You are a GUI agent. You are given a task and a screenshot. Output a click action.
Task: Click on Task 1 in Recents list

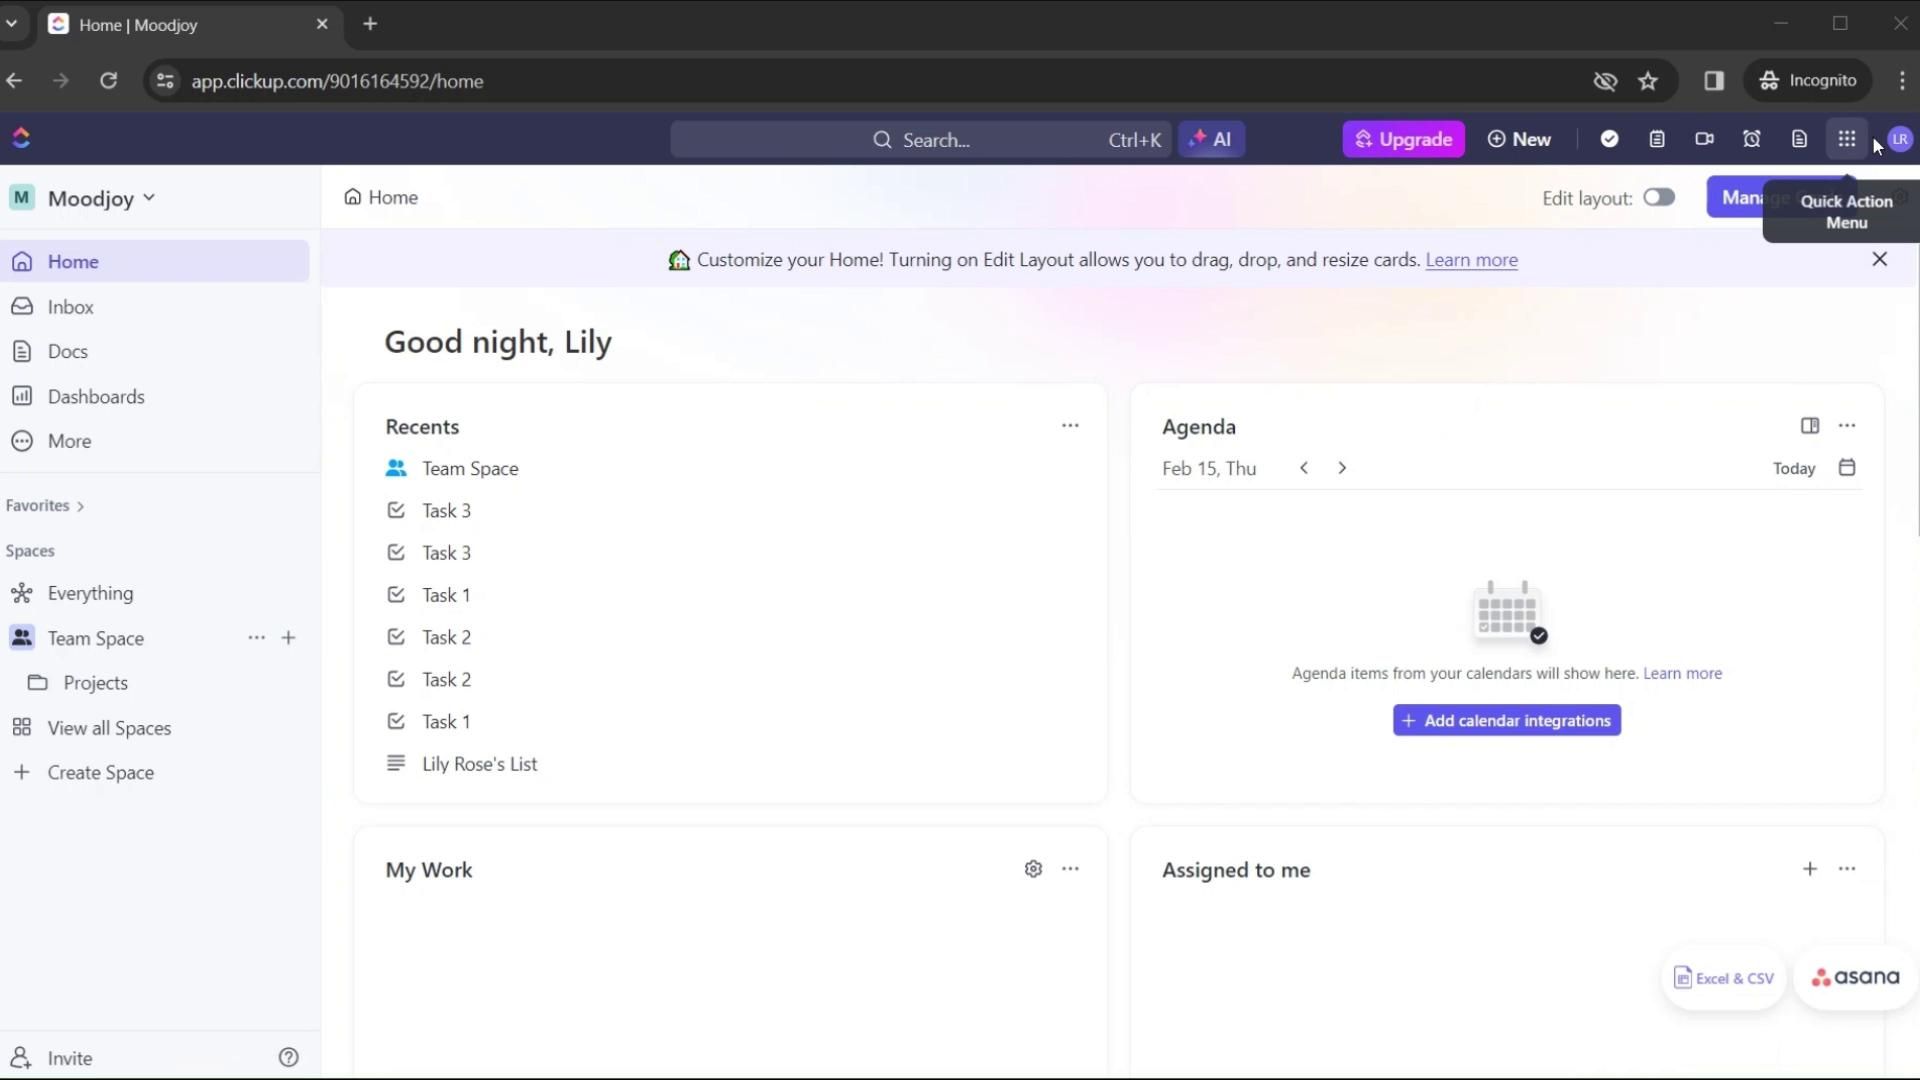pyautogui.click(x=447, y=593)
